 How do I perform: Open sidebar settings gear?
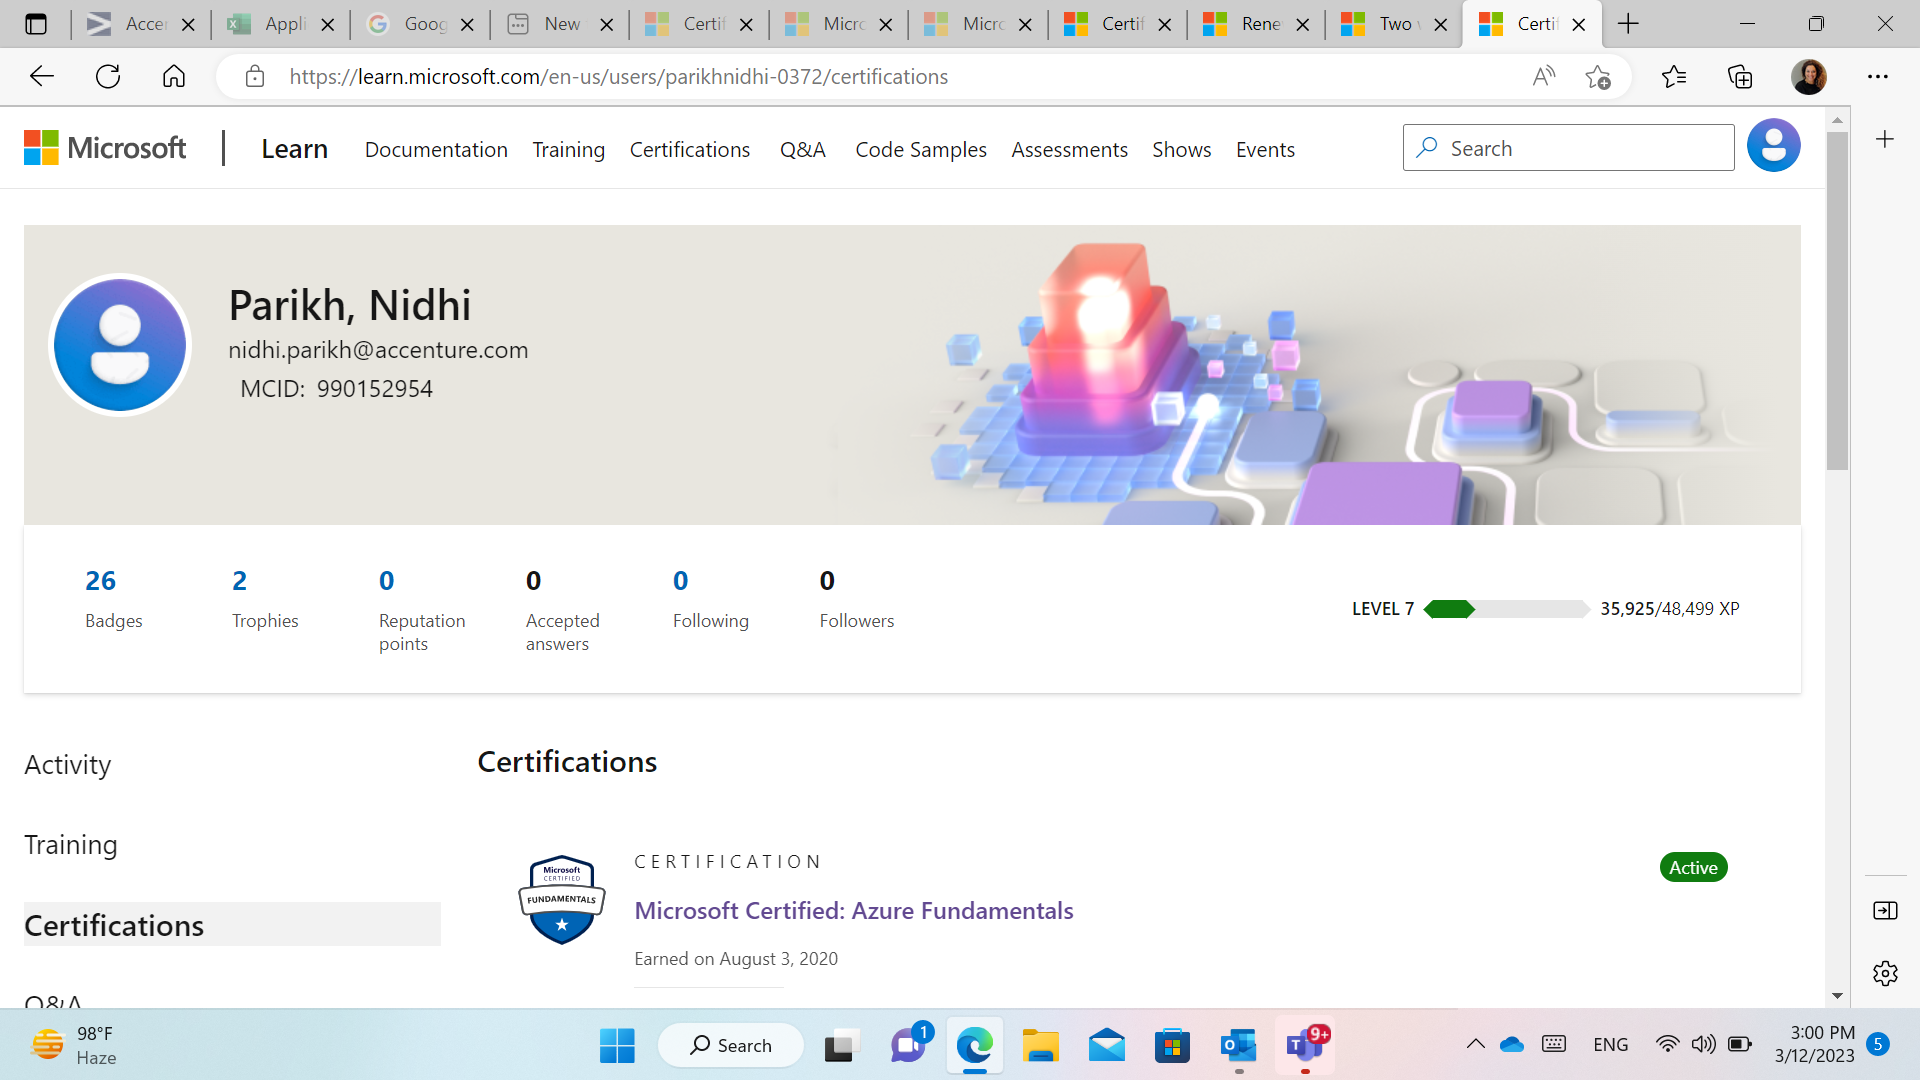[1885, 973]
